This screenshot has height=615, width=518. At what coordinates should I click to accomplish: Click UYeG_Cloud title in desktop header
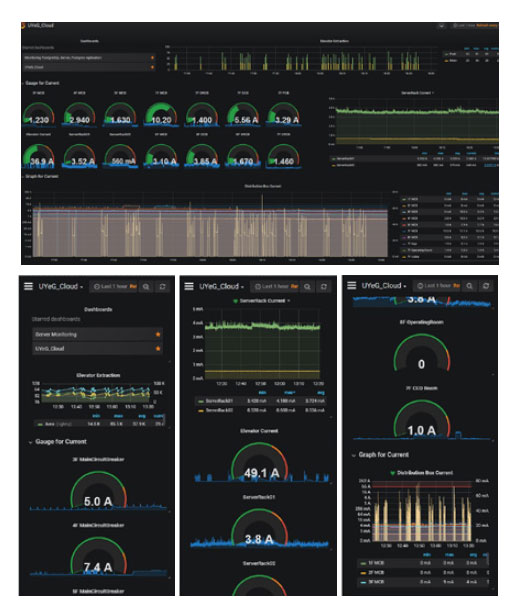pos(40,25)
